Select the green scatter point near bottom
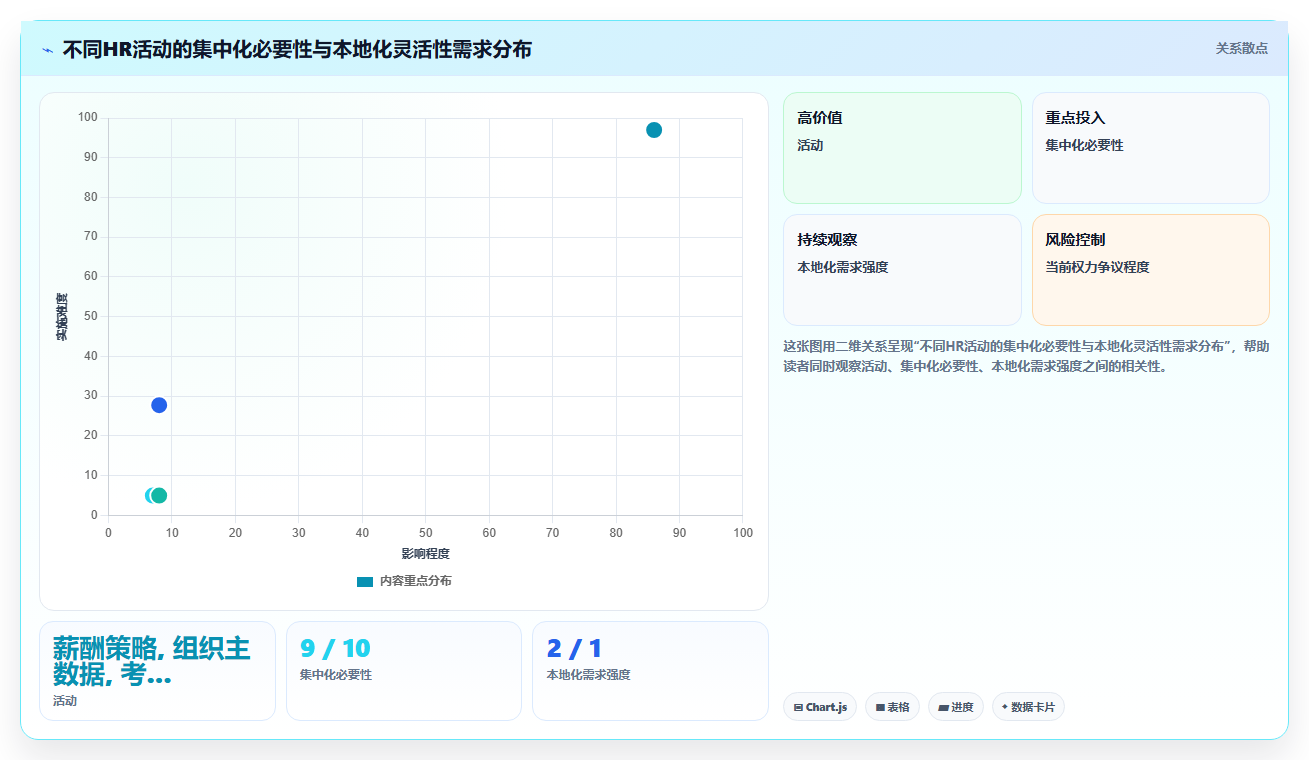 [159, 495]
